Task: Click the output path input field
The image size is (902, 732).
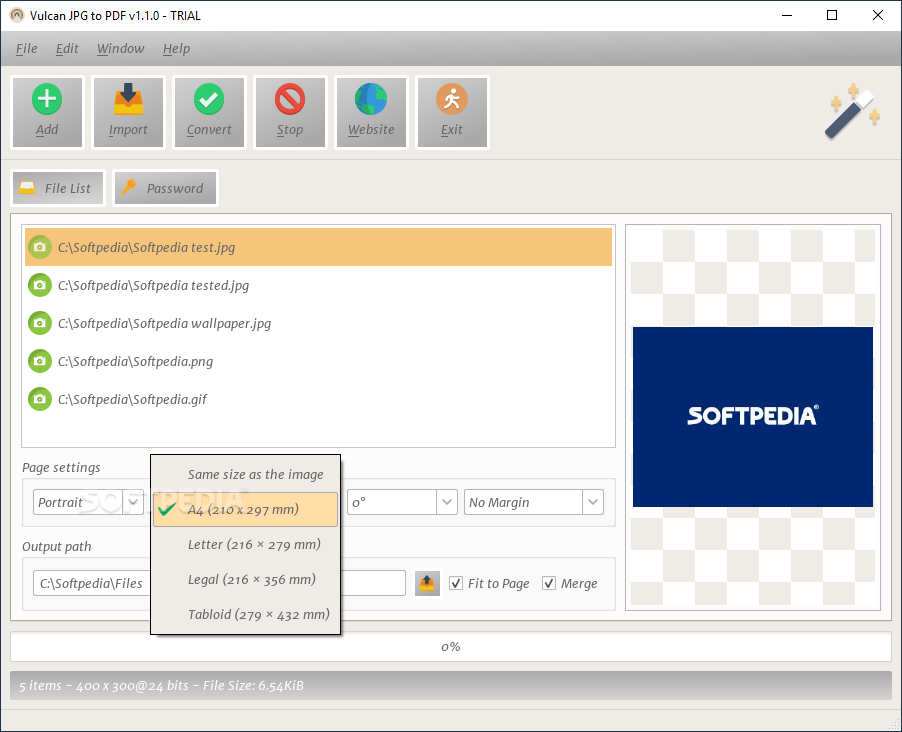Action: pyautogui.click(x=219, y=584)
